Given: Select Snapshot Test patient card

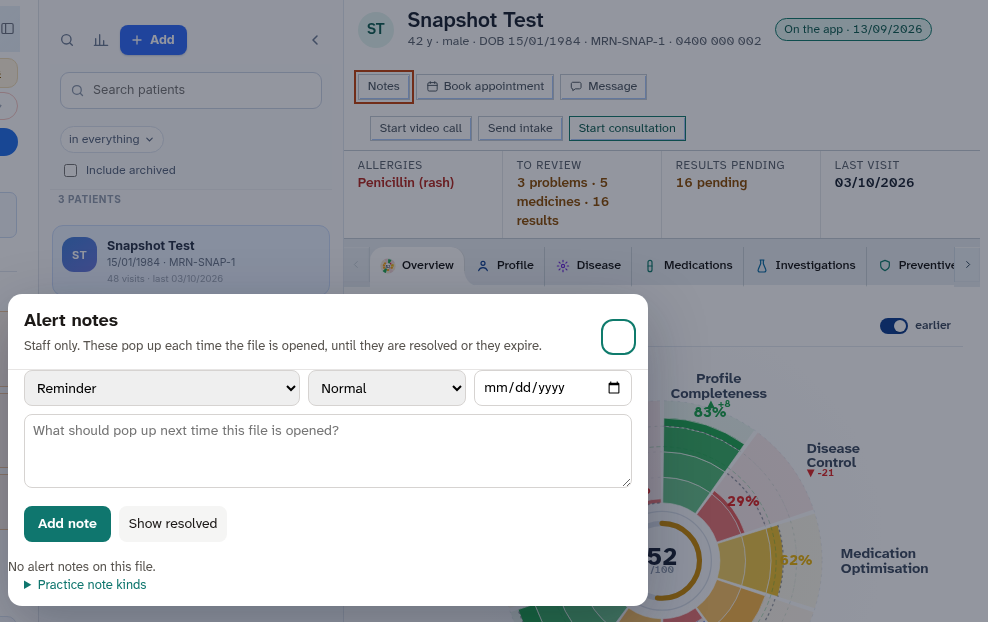Looking at the screenshot, I should click(x=191, y=260).
